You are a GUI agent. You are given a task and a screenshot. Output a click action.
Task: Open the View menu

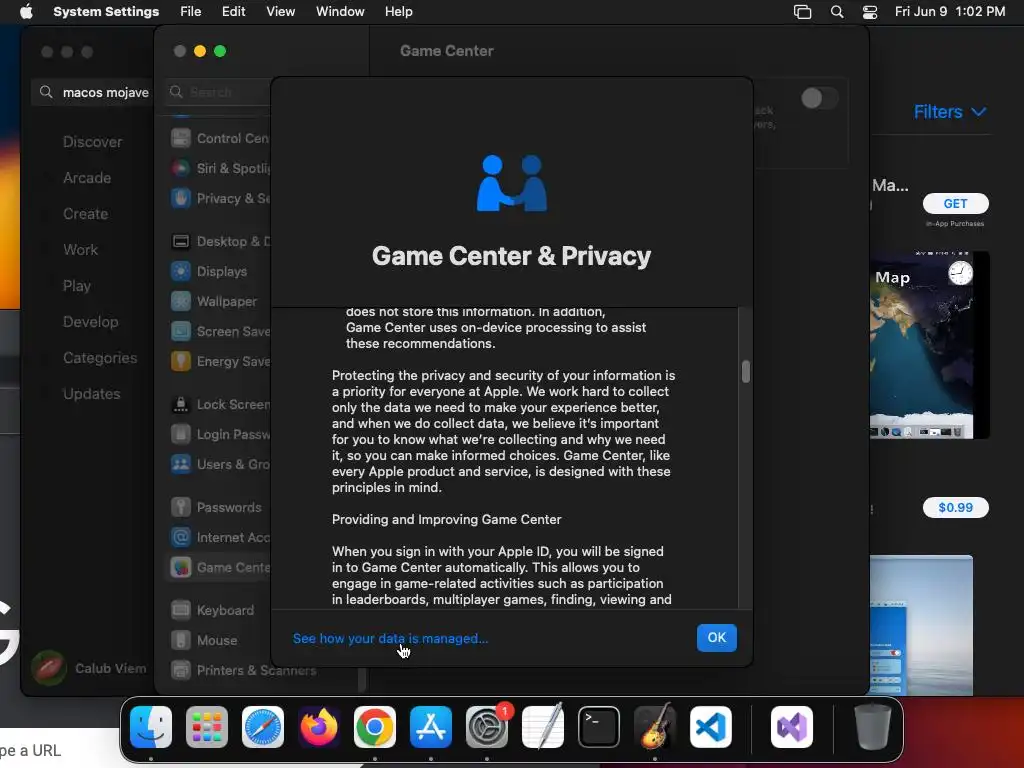(x=280, y=12)
